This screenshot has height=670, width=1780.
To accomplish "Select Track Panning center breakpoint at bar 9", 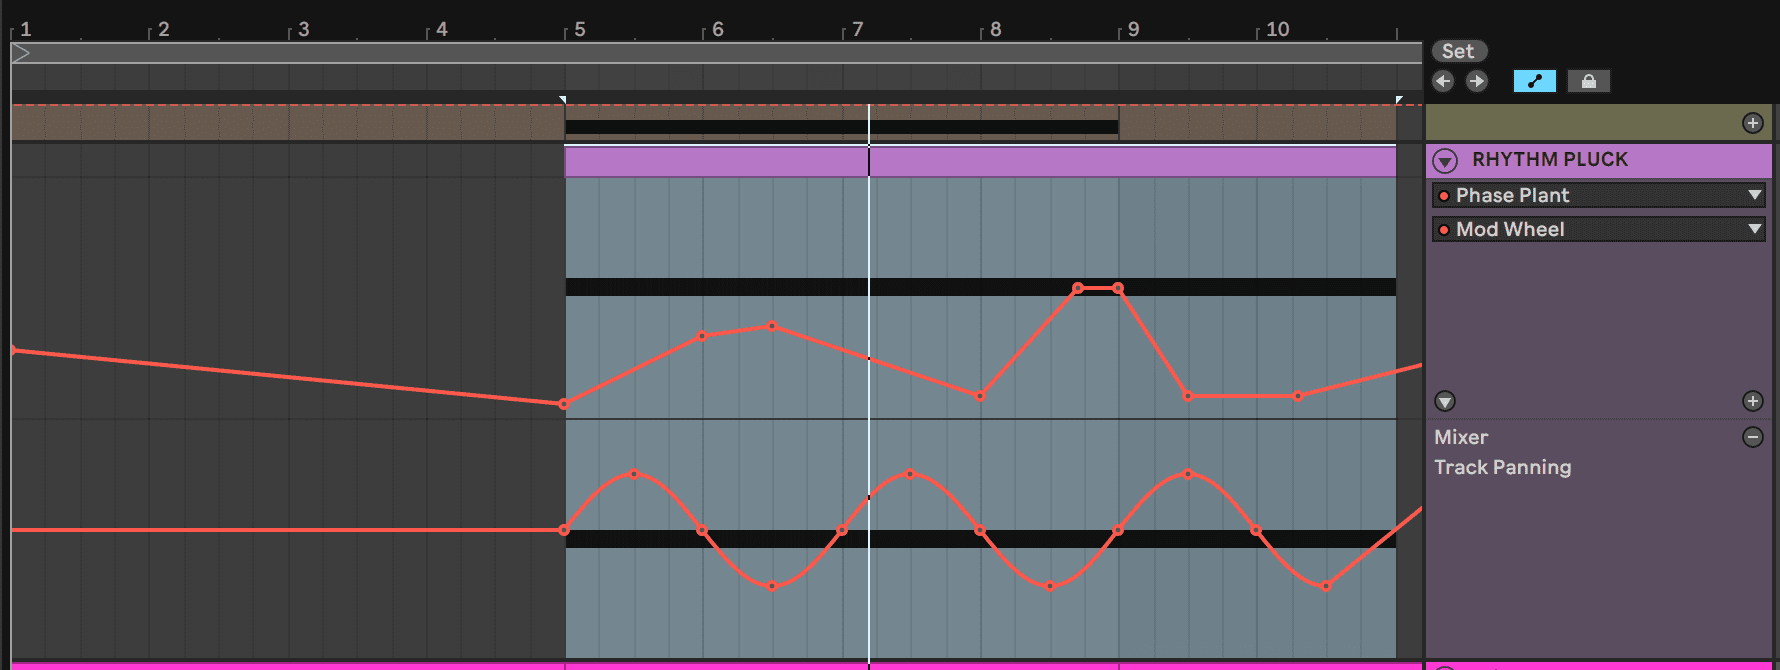I will [x=1118, y=530].
